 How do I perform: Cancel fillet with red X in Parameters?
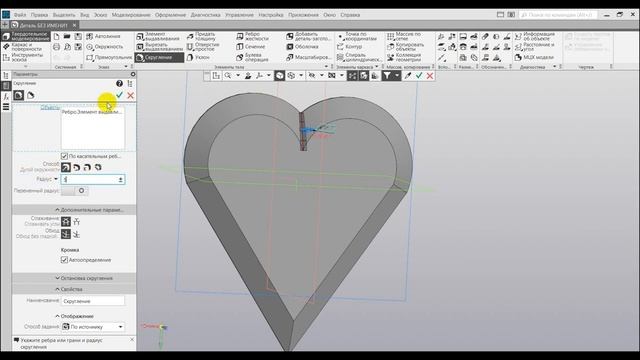click(x=130, y=95)
